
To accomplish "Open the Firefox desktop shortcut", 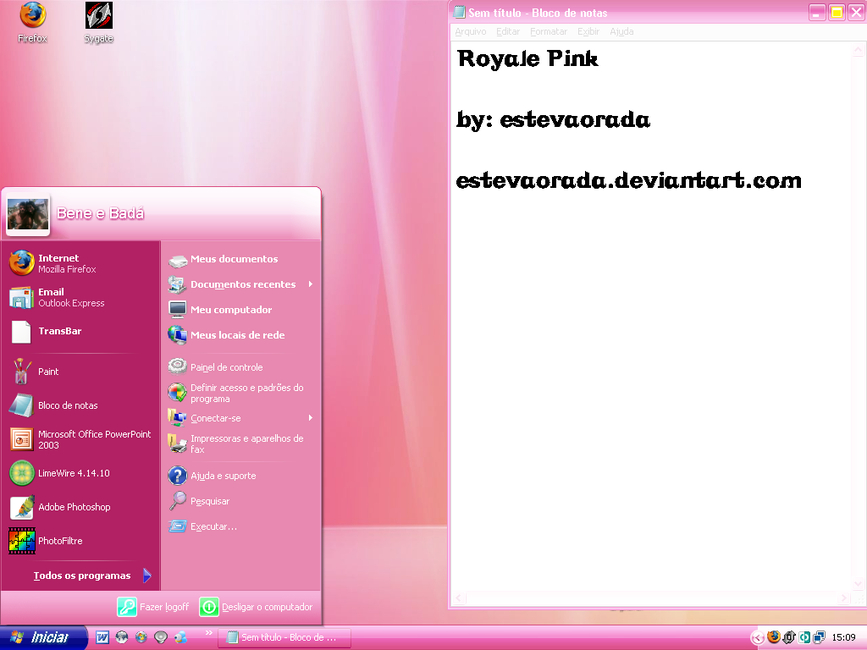I will point(32,22).
